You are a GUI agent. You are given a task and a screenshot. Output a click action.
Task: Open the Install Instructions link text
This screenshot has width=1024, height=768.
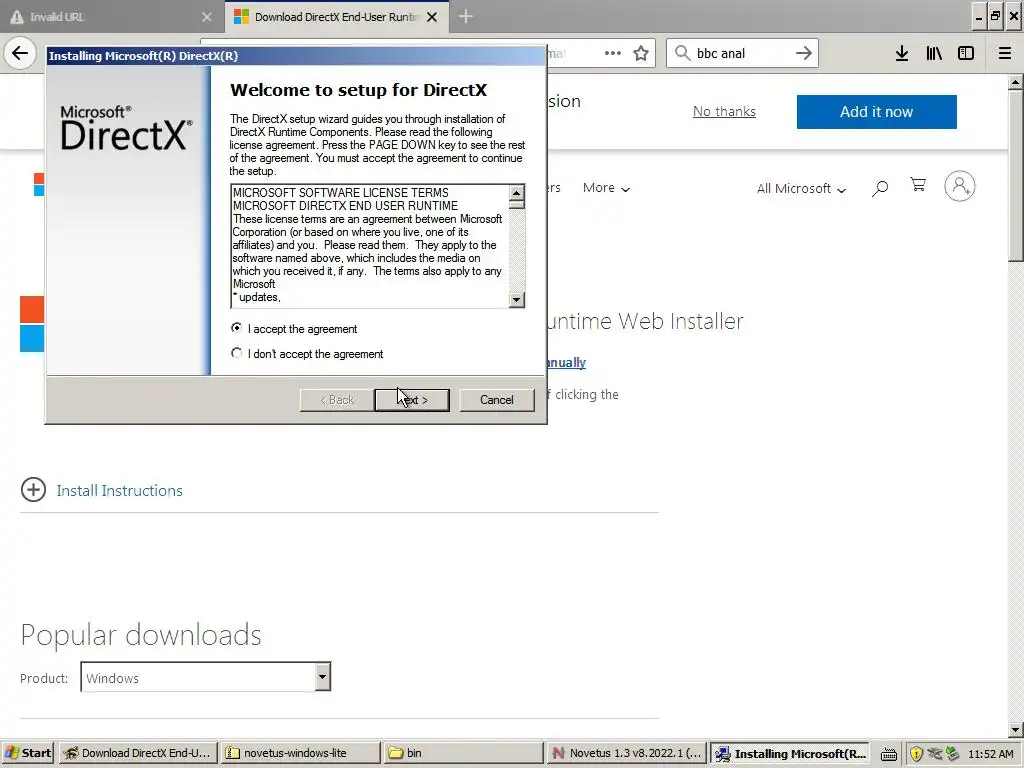click(120, 490)
